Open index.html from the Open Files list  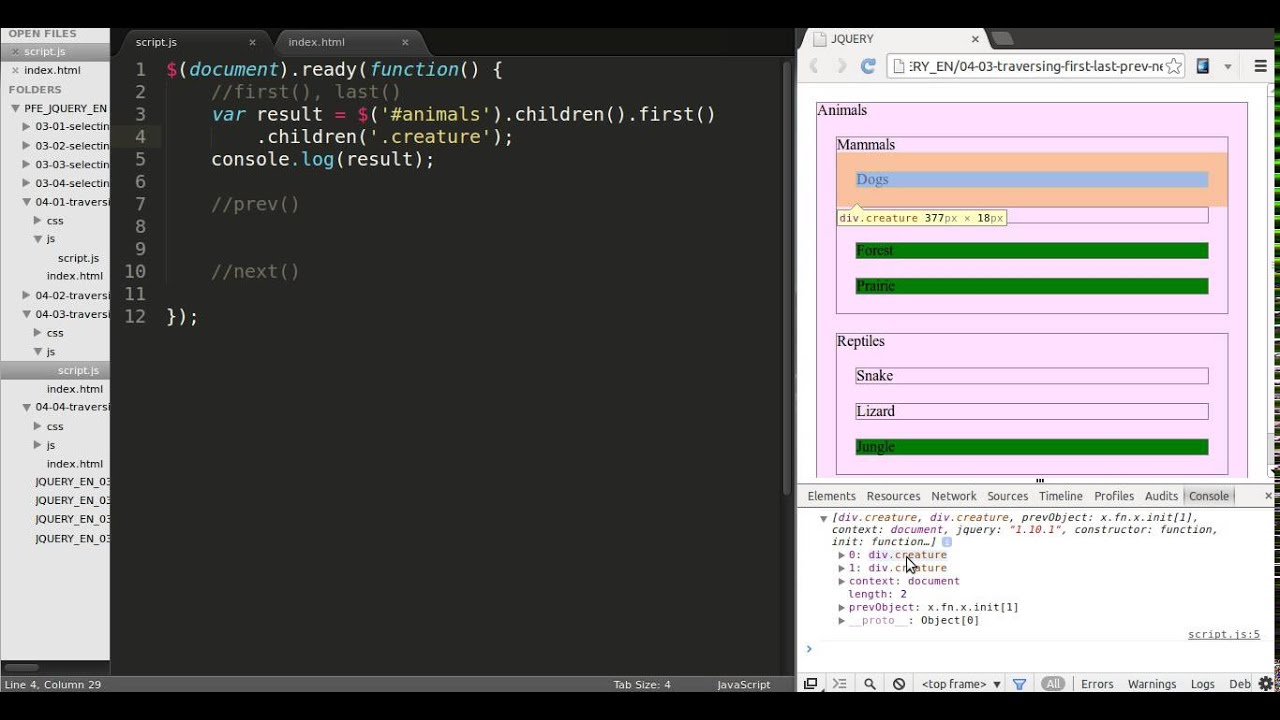[52, 70]
